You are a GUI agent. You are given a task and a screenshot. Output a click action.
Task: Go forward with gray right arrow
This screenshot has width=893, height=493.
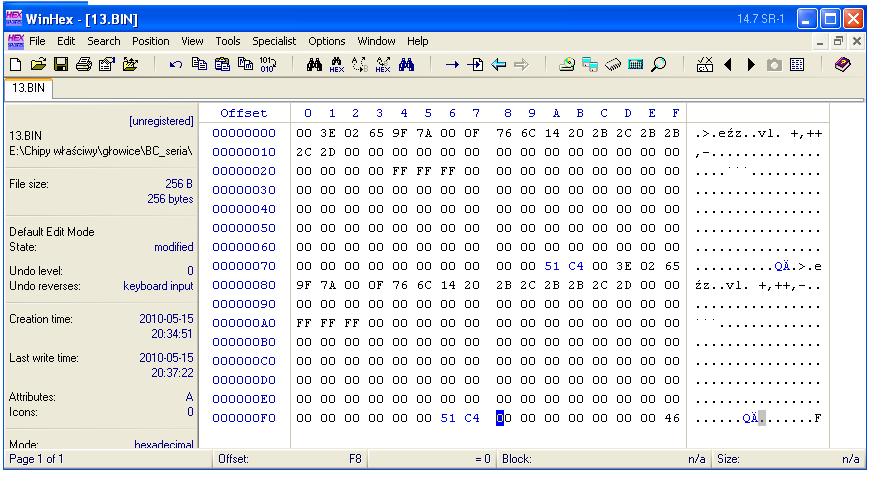[521, 64]
